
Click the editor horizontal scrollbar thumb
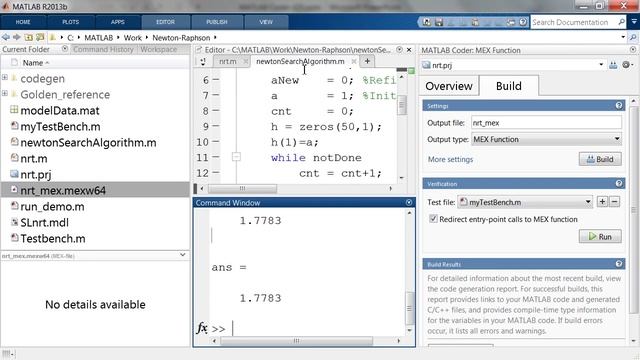point(242,189)
